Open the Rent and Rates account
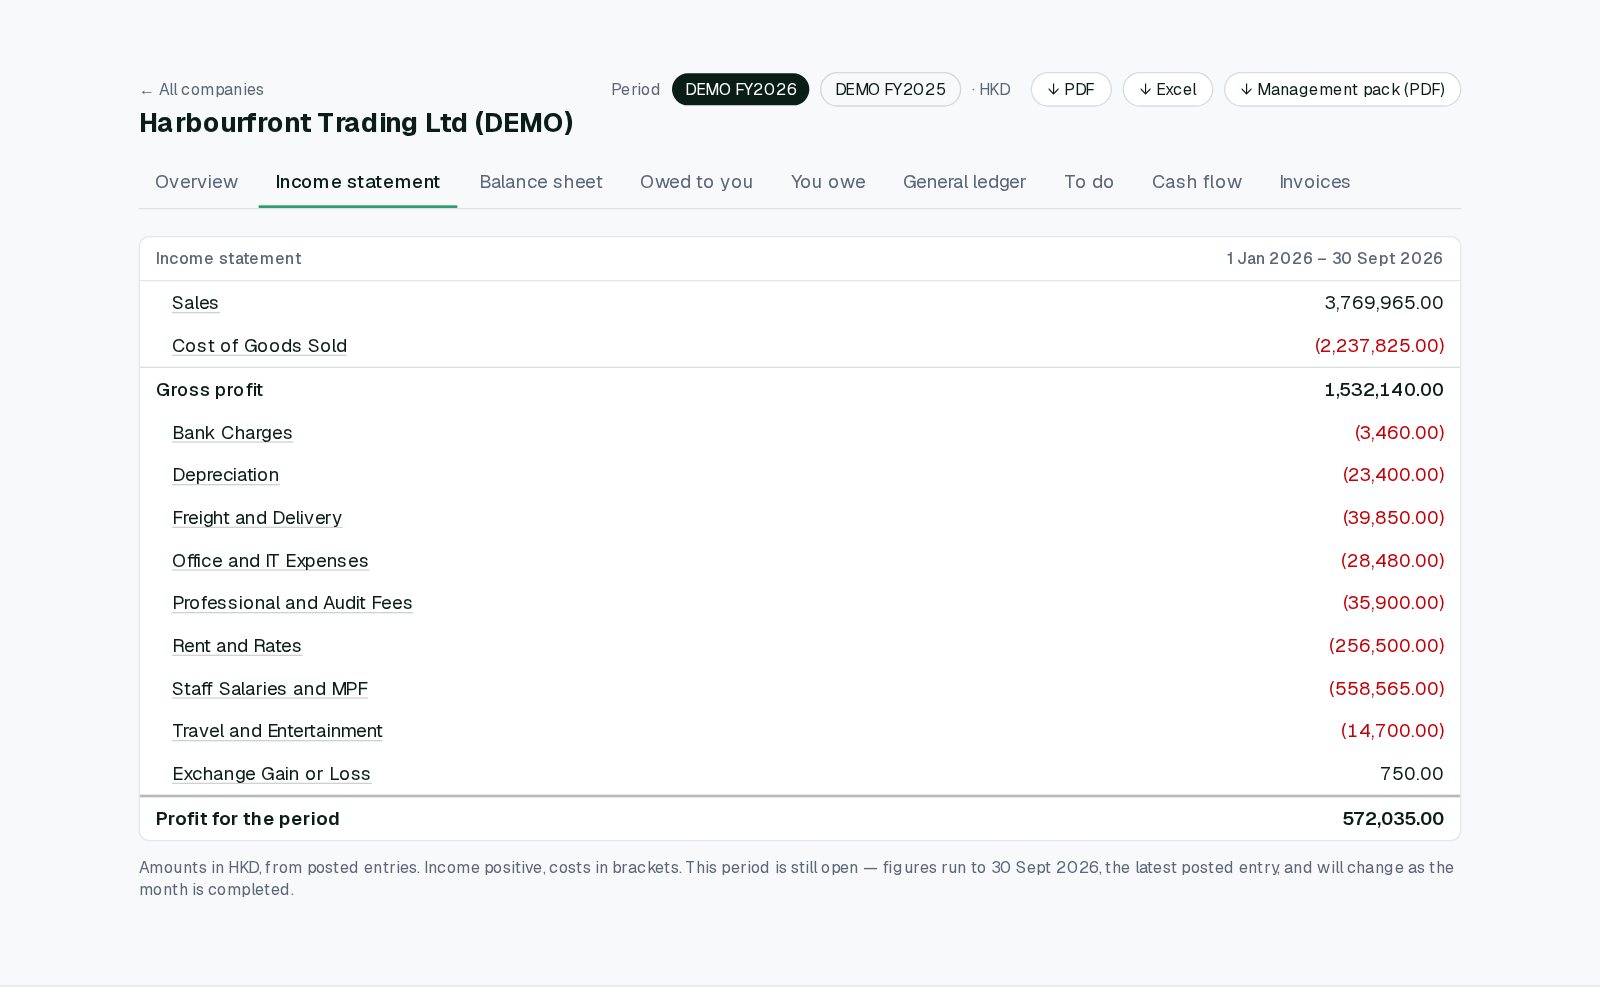The image size is (1600, 1000). tap(237, 646)
